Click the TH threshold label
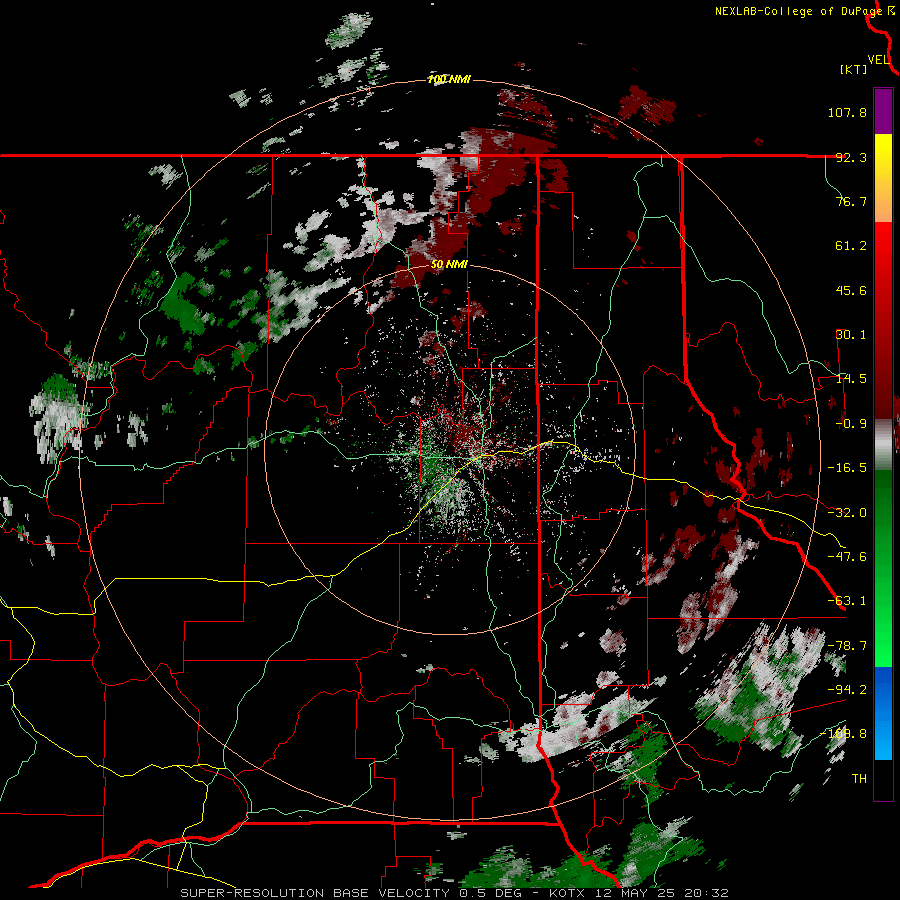Image resolution: width=900 pixels, height=900 pixels. [x=859, y=779]
